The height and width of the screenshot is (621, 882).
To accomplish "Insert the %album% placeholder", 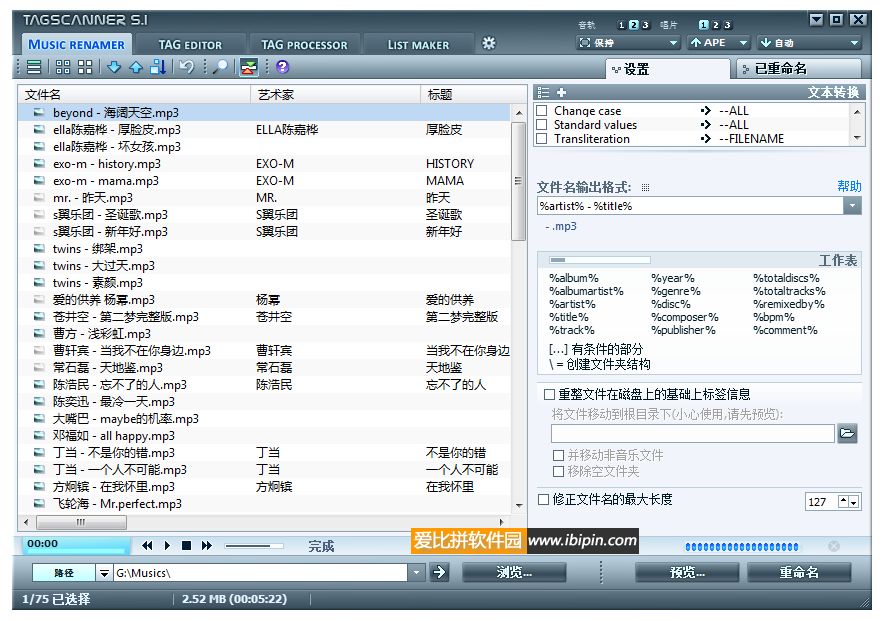I will coord(574,278).
